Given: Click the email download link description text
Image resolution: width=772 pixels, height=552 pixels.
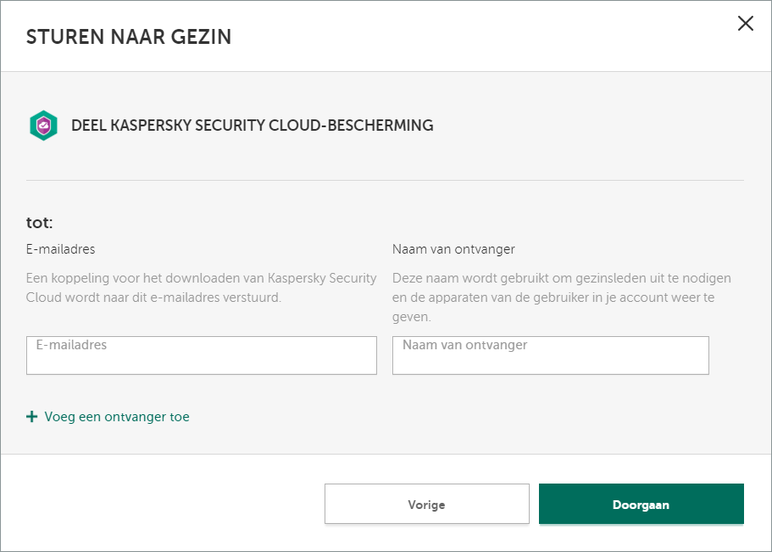Looking at the screenshot, I should (x=201, y=287).
